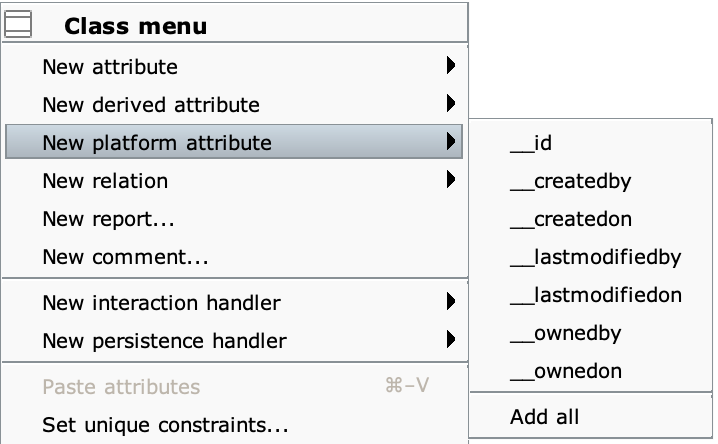Open the New relation submenu arrow
This screenshot has width=718, height=444.
451,179
